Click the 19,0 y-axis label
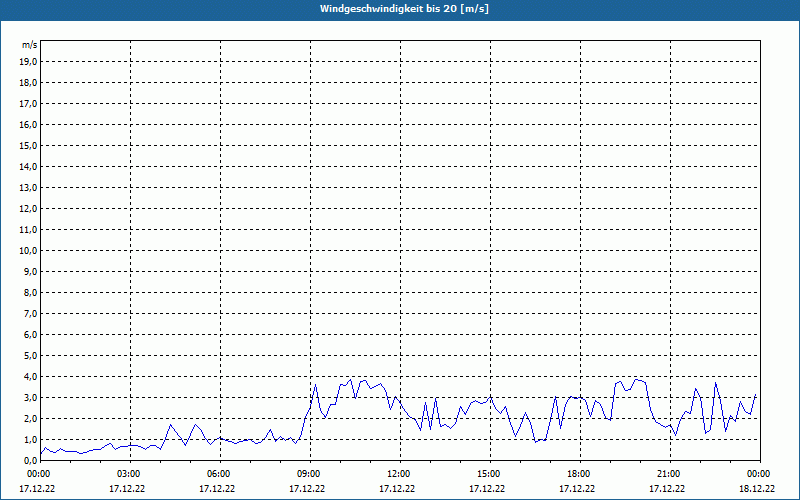The image size is (800, 500). [x=28, y=62]
